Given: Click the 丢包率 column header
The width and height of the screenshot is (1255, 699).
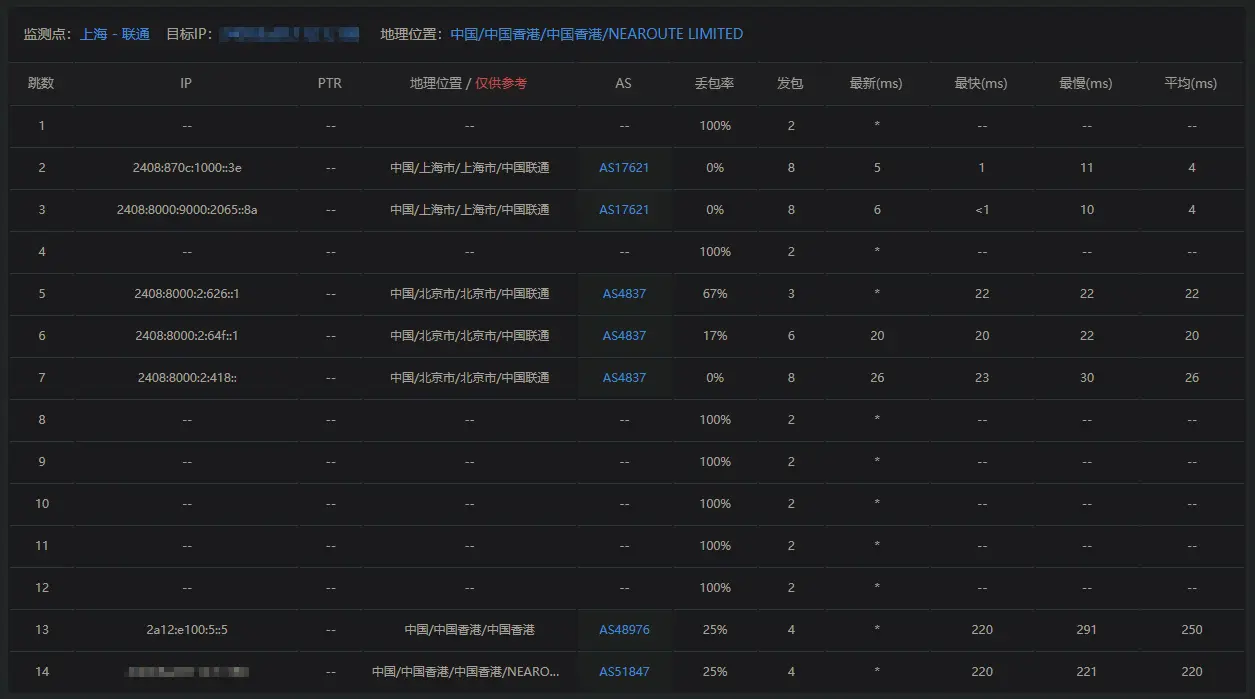Looking at the screenshot, I should (x=714, y=84).
